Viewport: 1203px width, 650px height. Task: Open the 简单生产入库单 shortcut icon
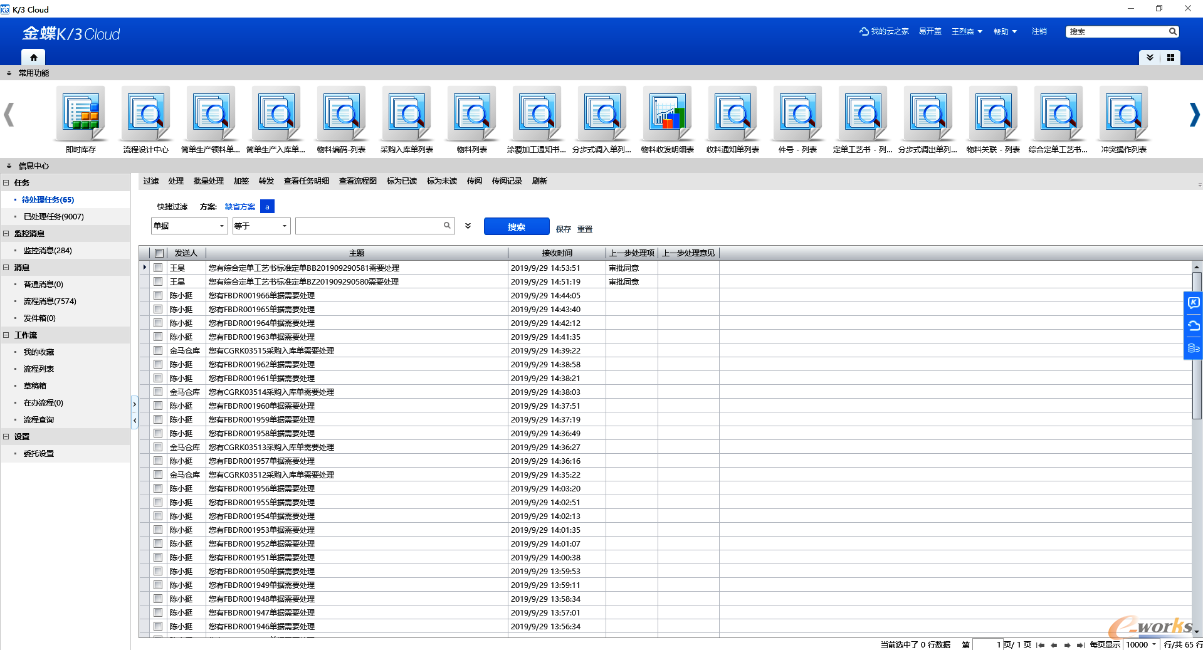276,113
